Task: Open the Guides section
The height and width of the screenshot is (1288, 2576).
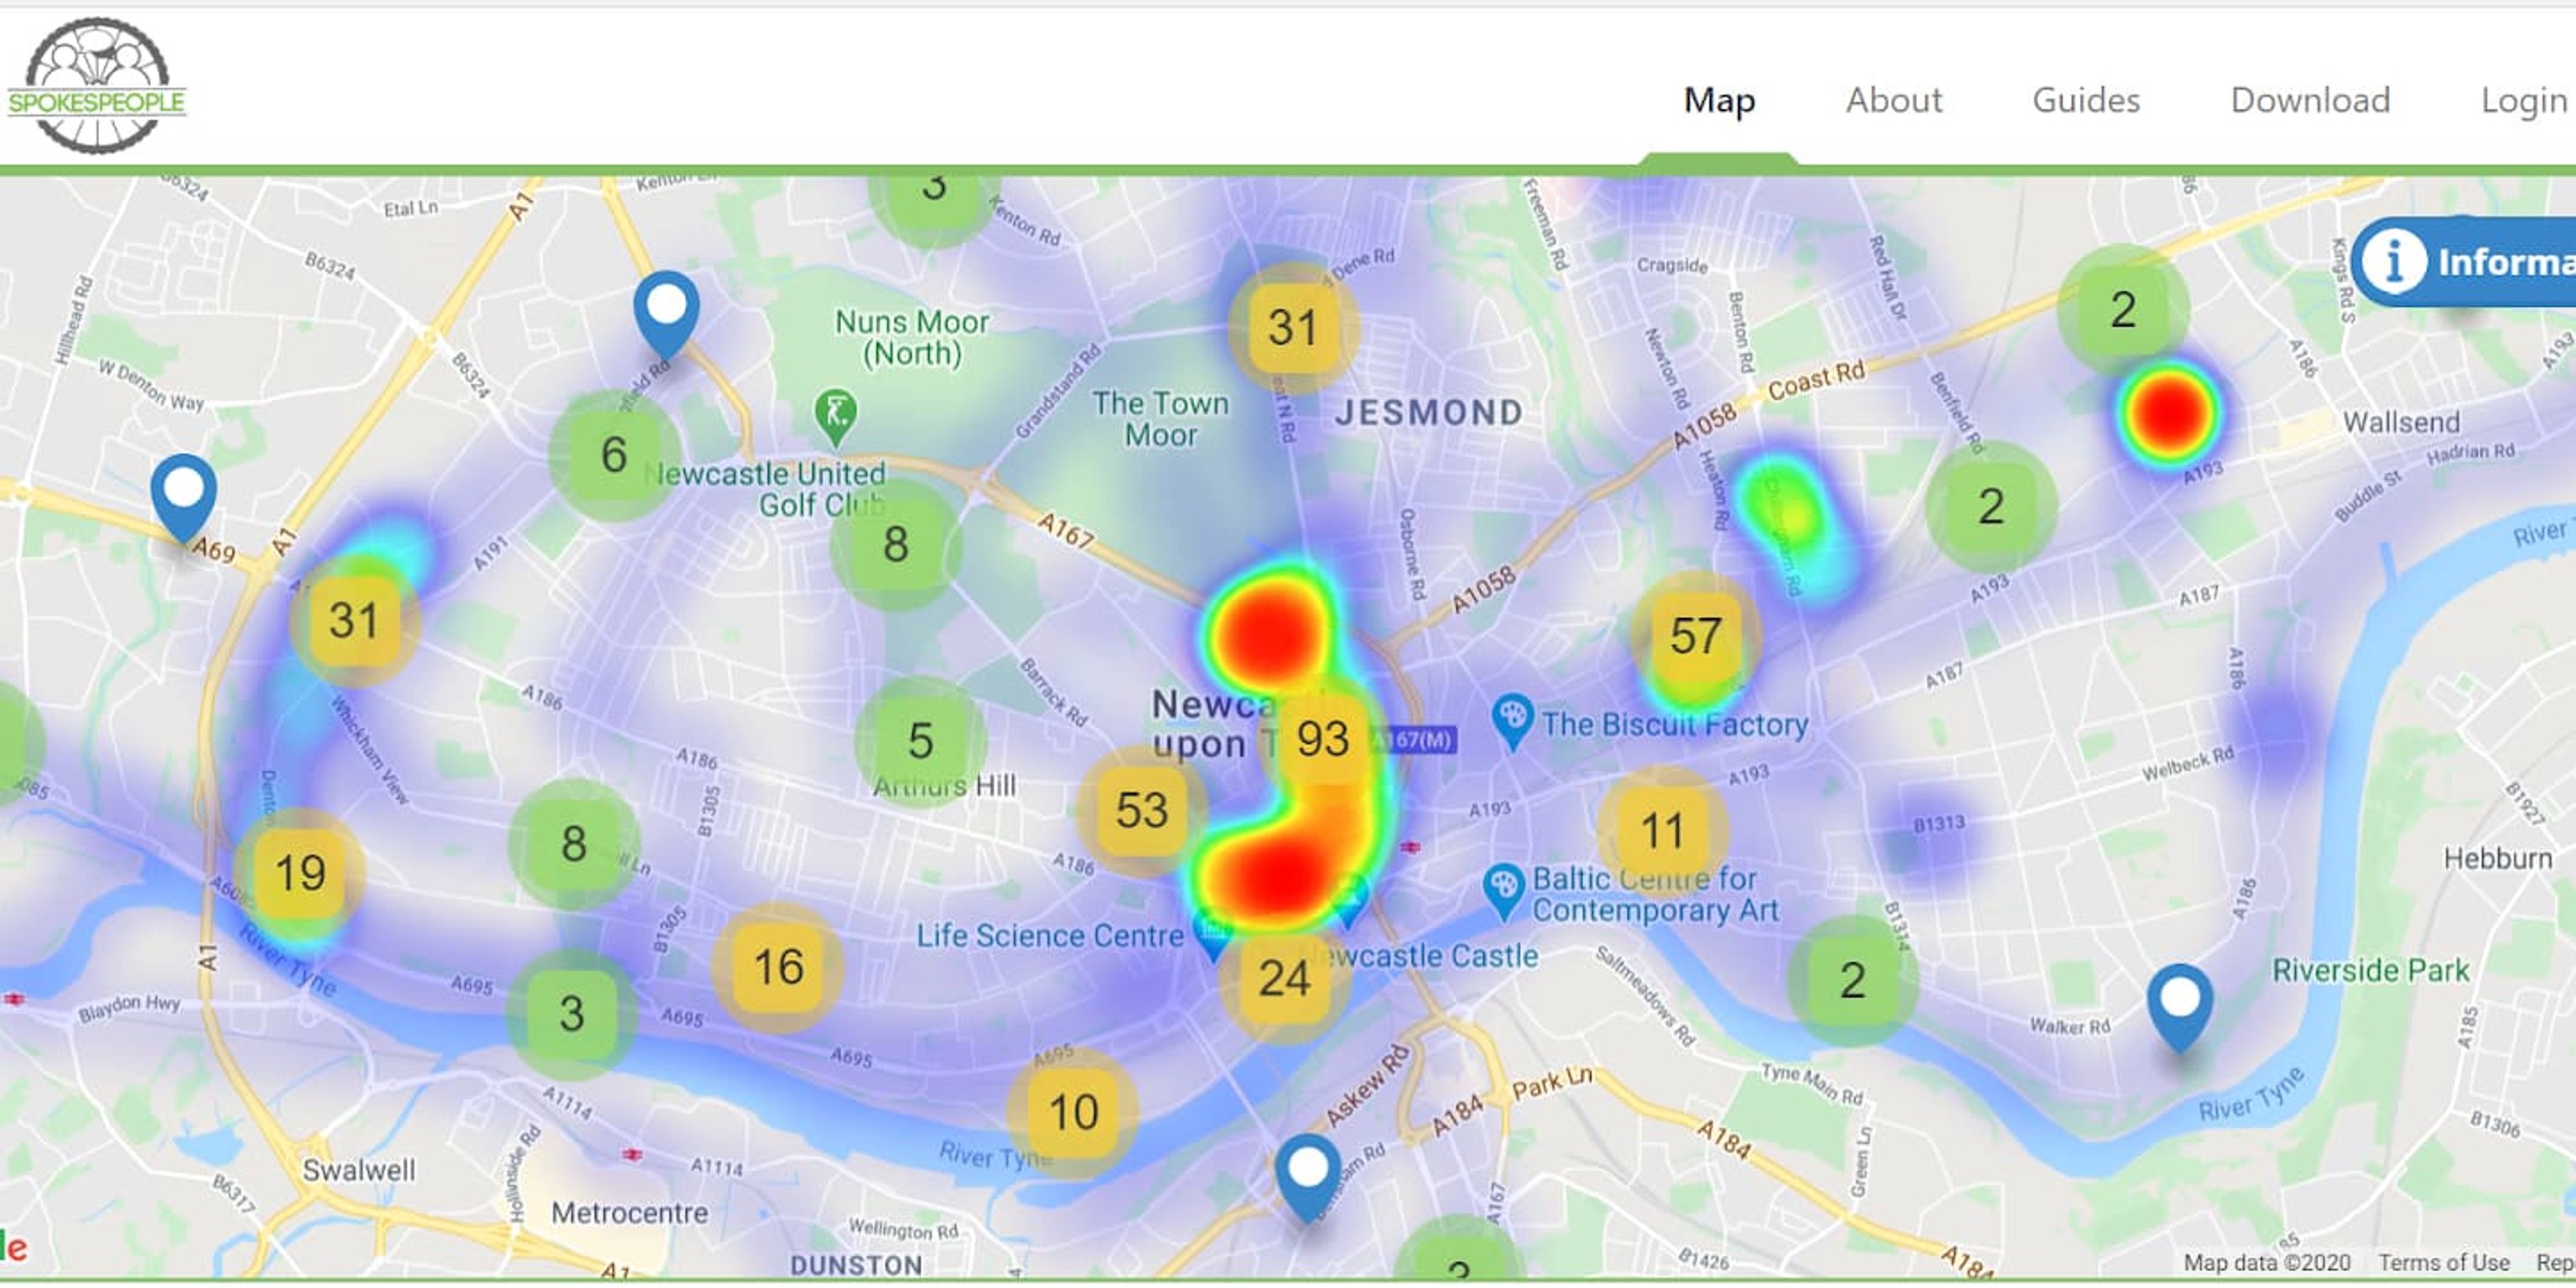Action: click(2086, 99)
